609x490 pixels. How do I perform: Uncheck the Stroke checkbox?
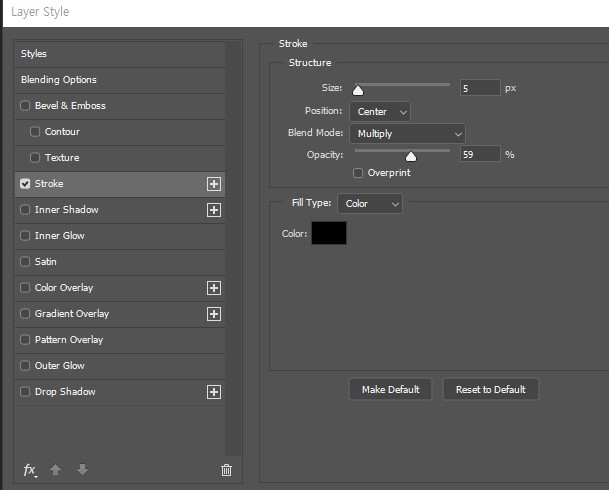click(x=25, y=184)
